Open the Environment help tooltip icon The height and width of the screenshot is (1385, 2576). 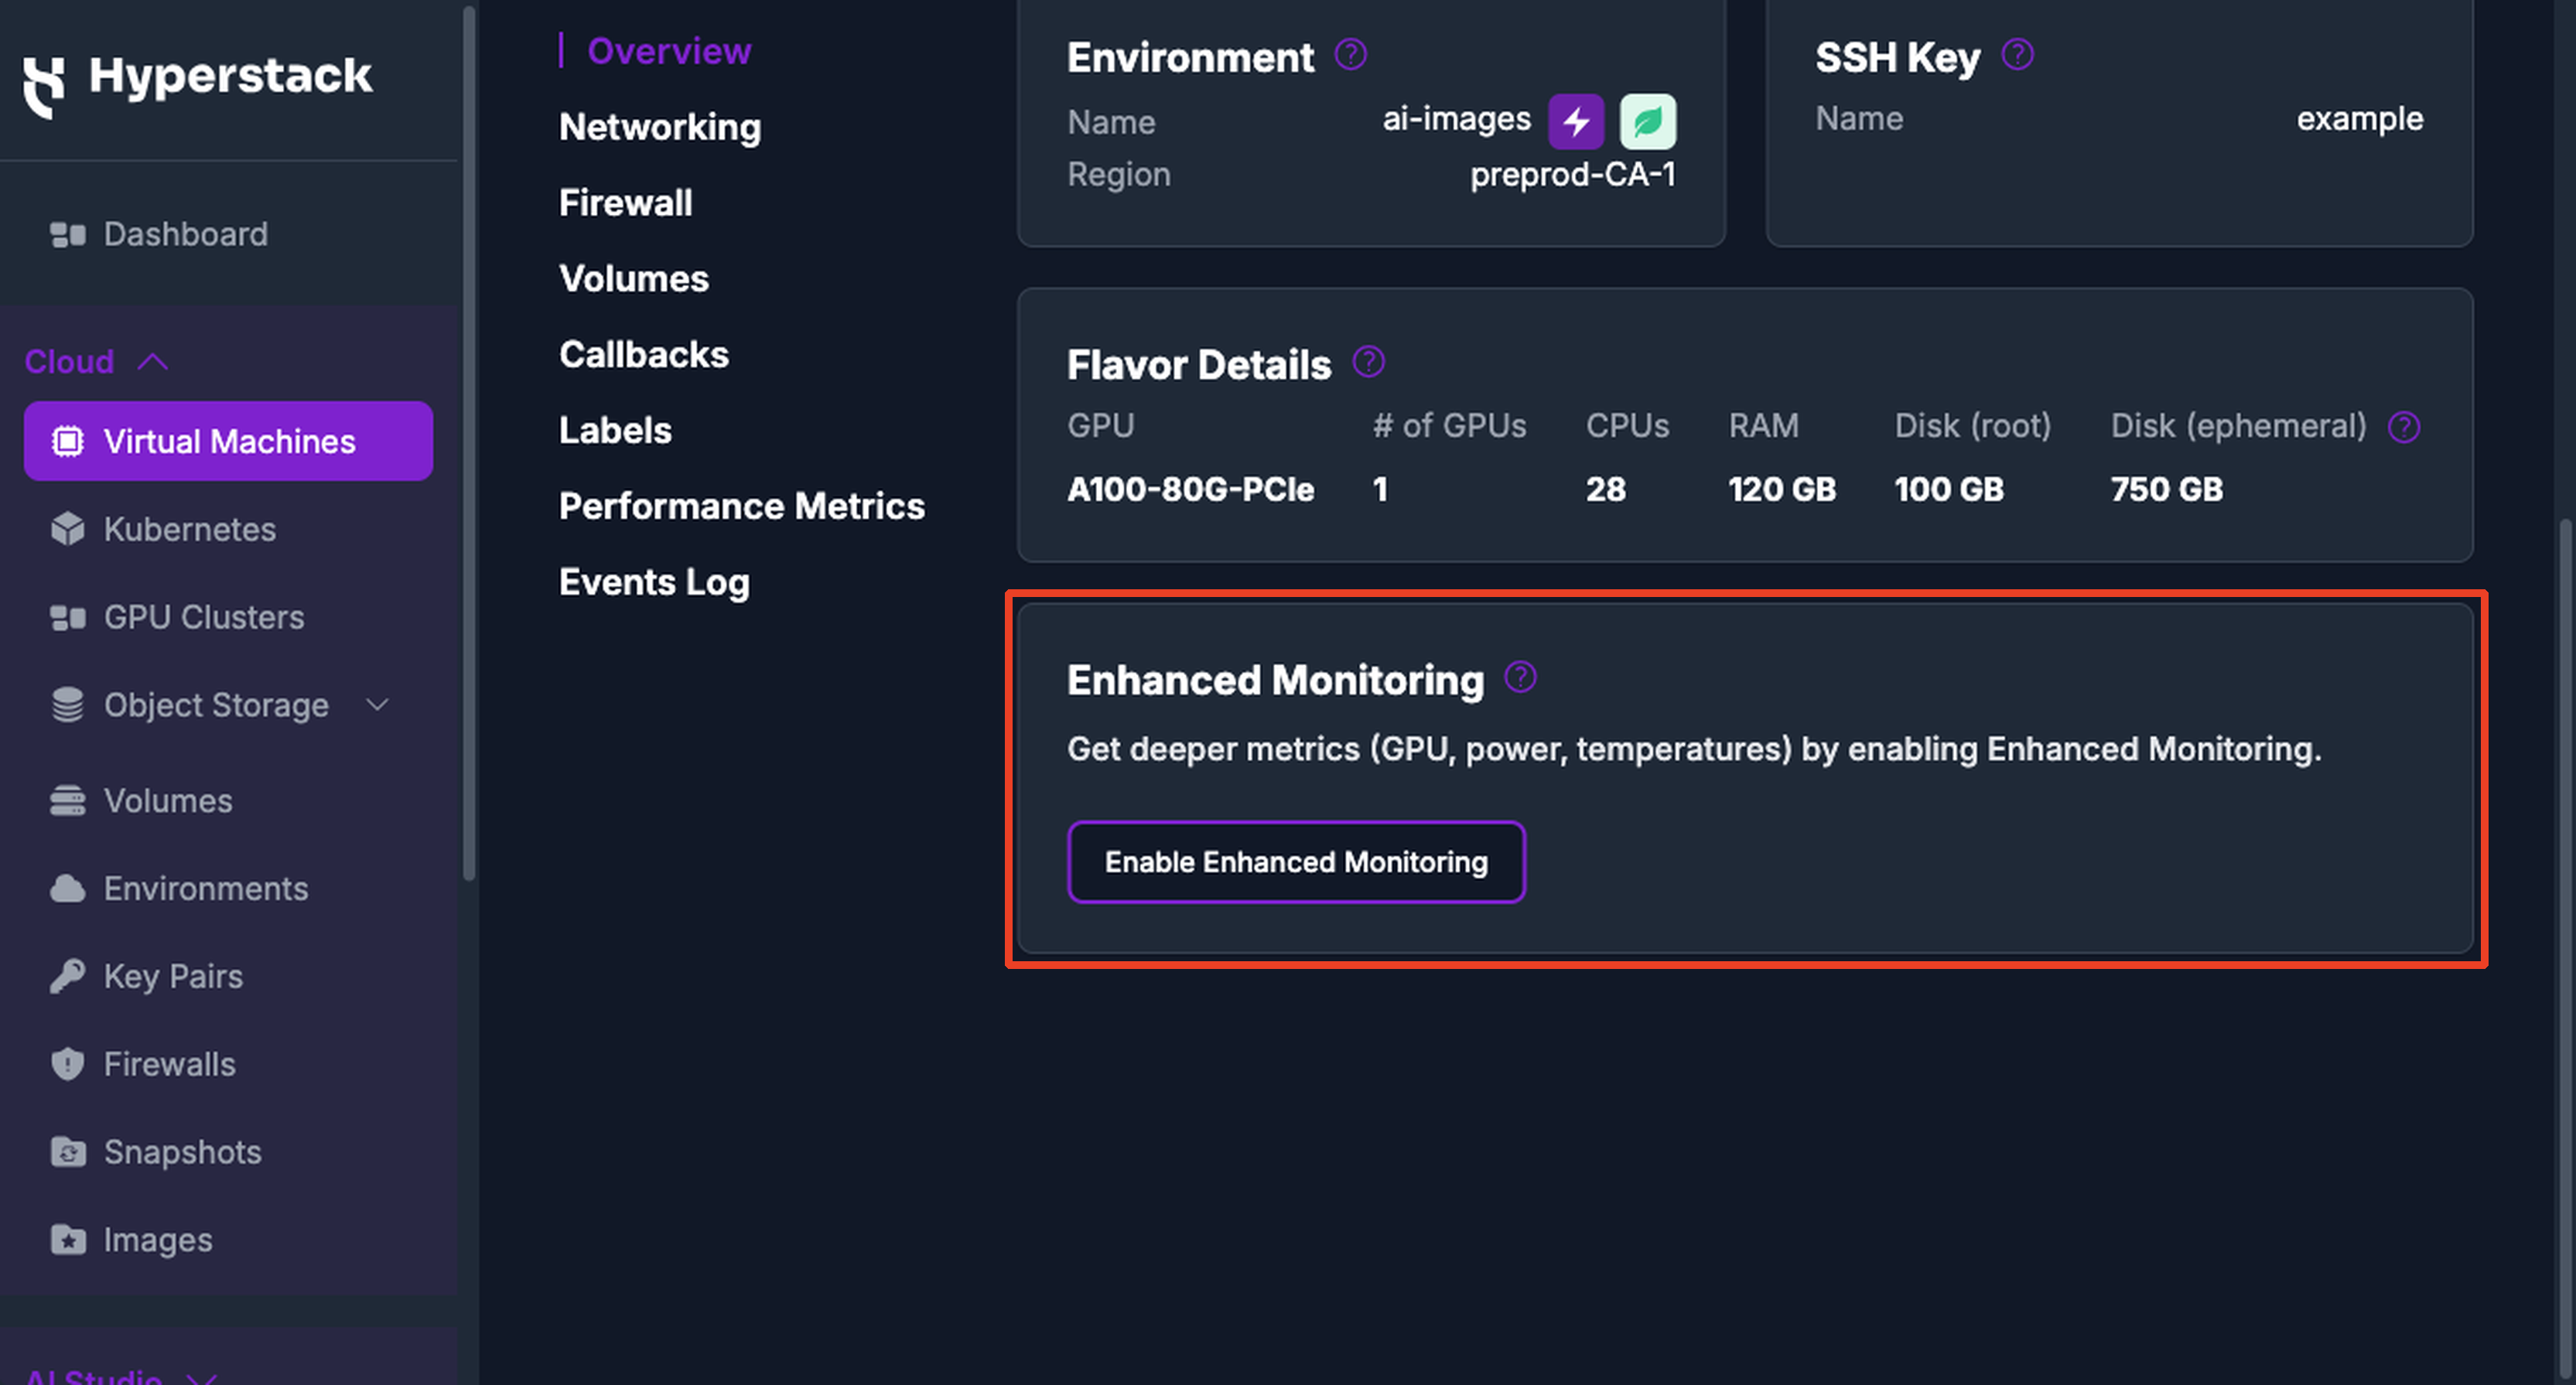pyautogui.click(x=1351, y=55)
